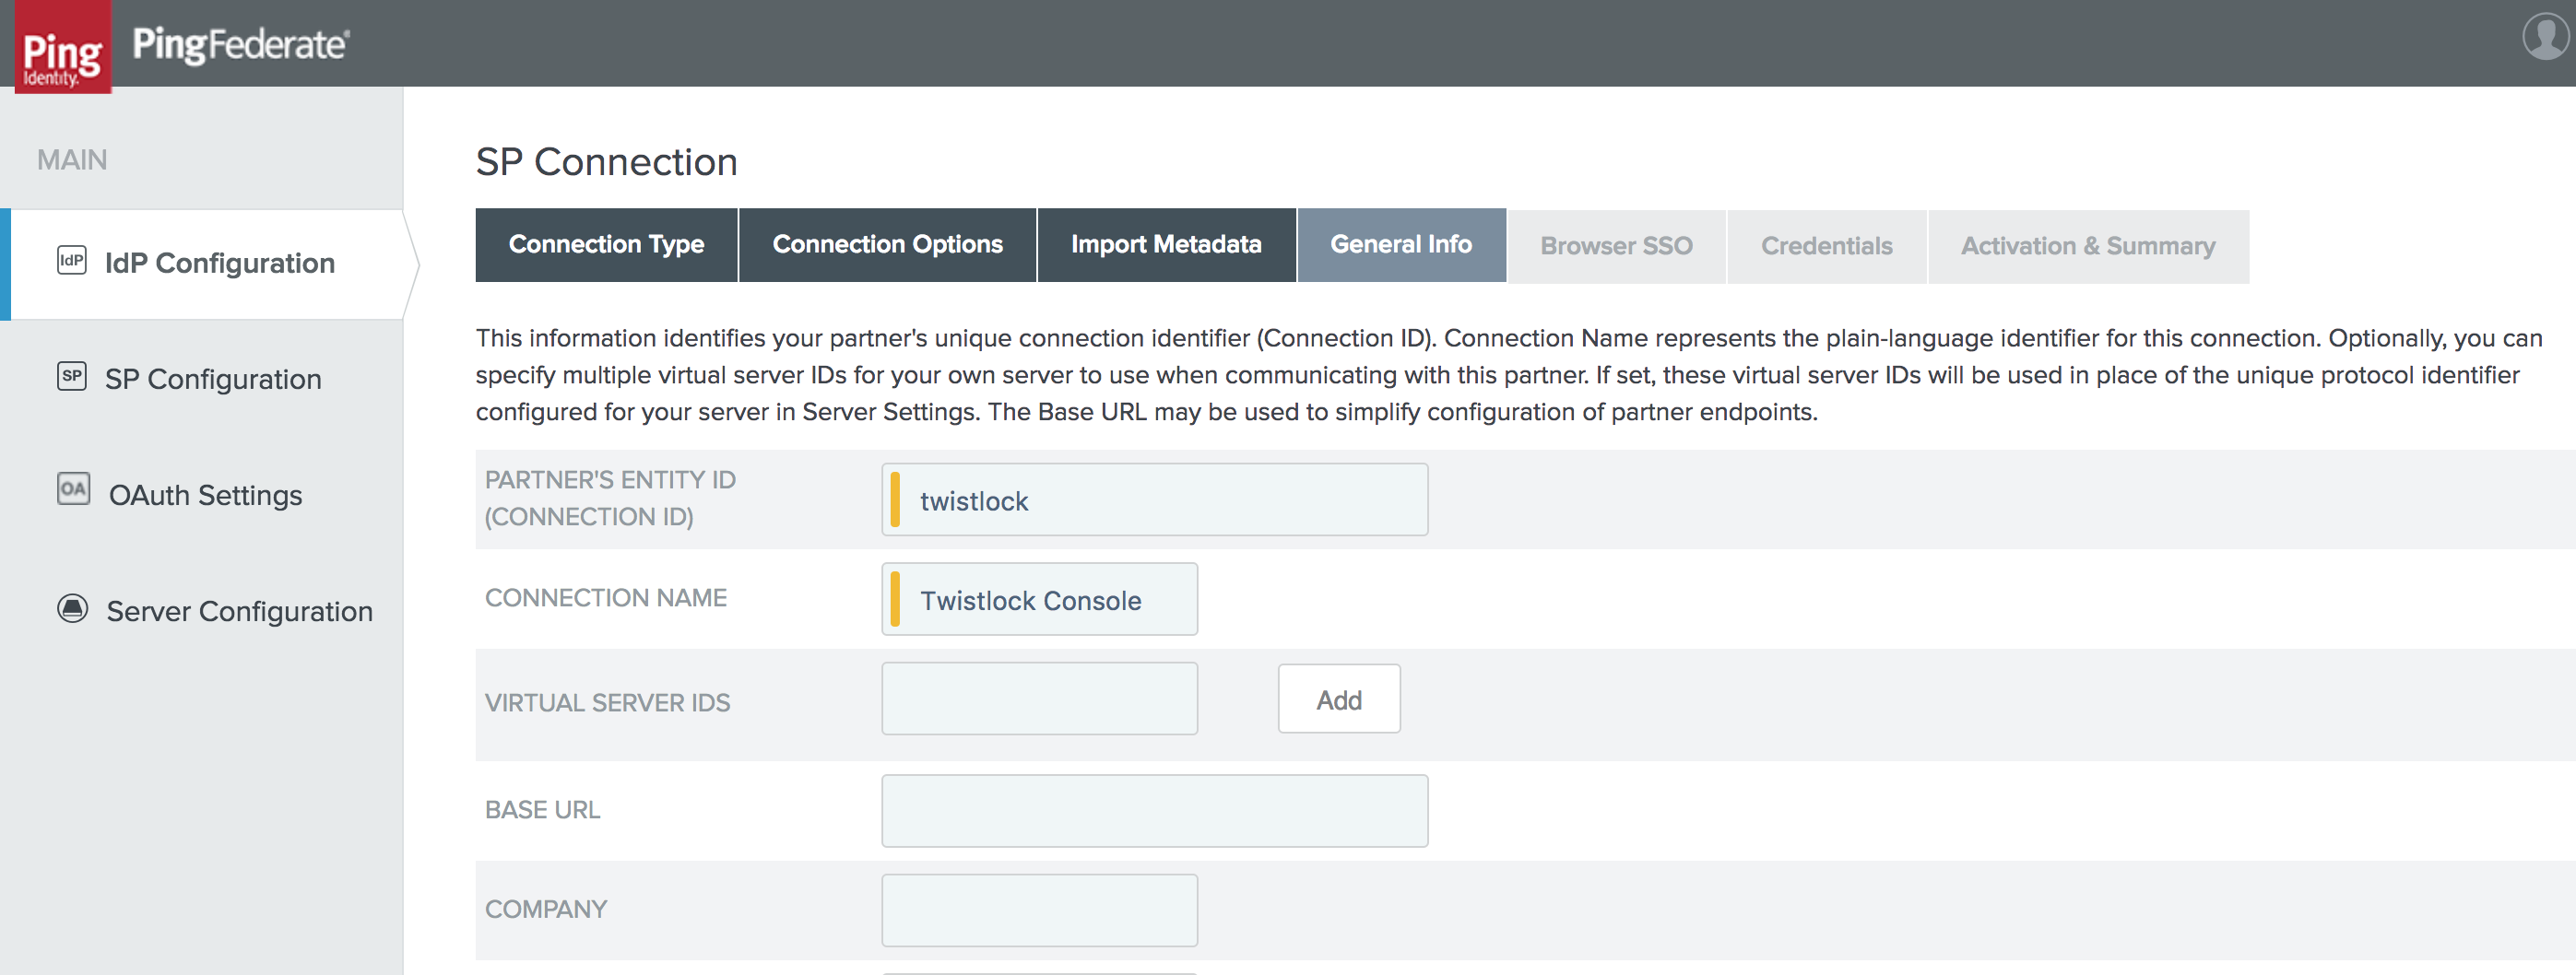Viewport: 2576px width, 975px height.
Task: Click the IdP Configuration sidebar icon
Action: tap(72, 261)
